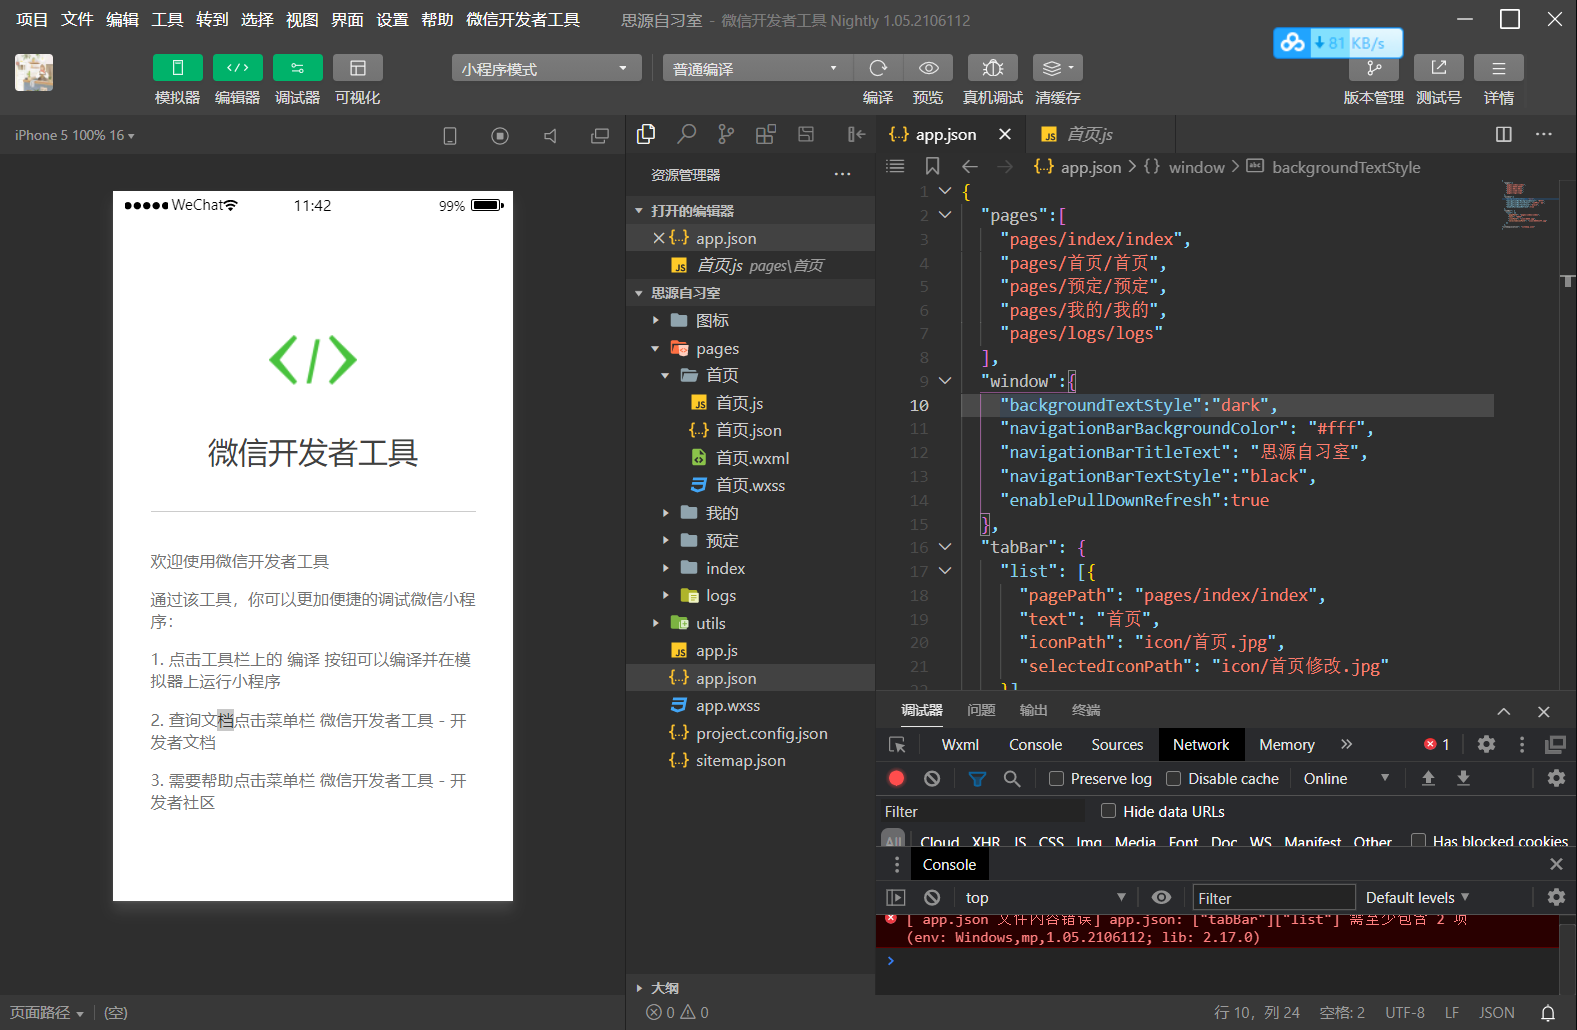
Task: Toggle the red network record button
Action: tap(896, 778)
